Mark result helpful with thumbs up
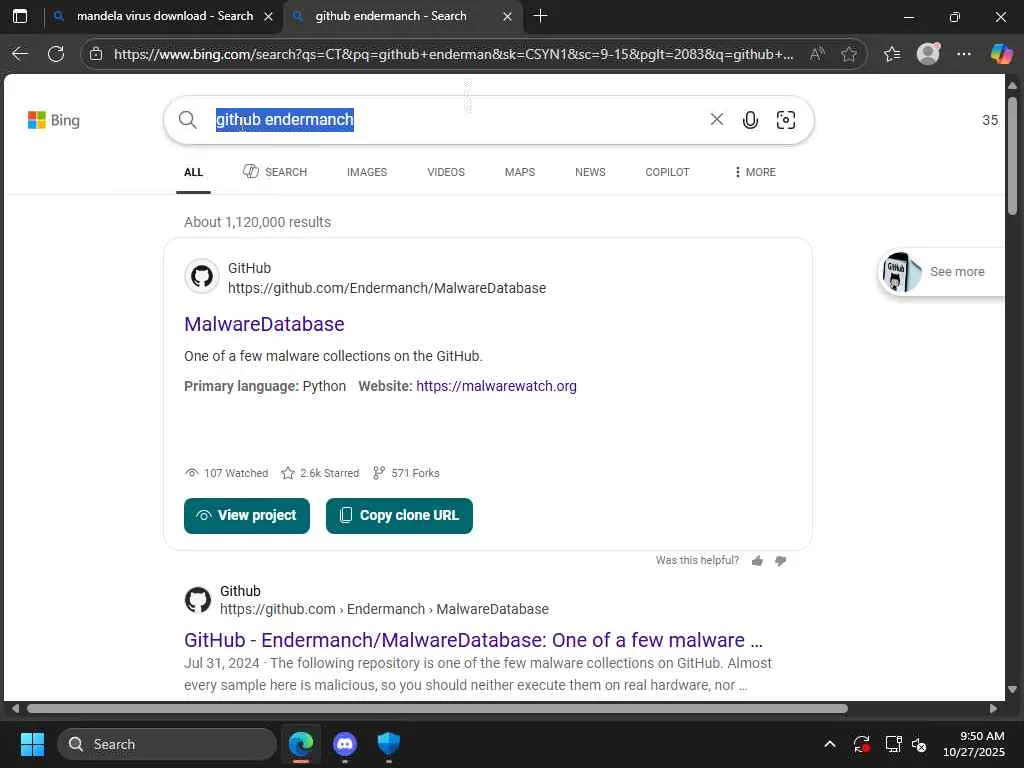The height and width of the screenshot is (768, 1024). 758,561
